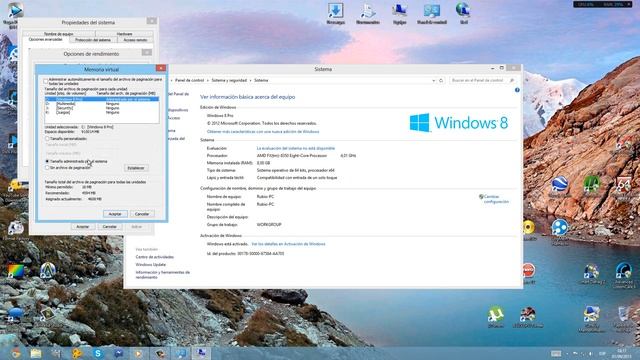This screenshot has width=640, height=360.
Task: Click 'La evaluación del sistema no está disponible'
Action: click(296, 148)
